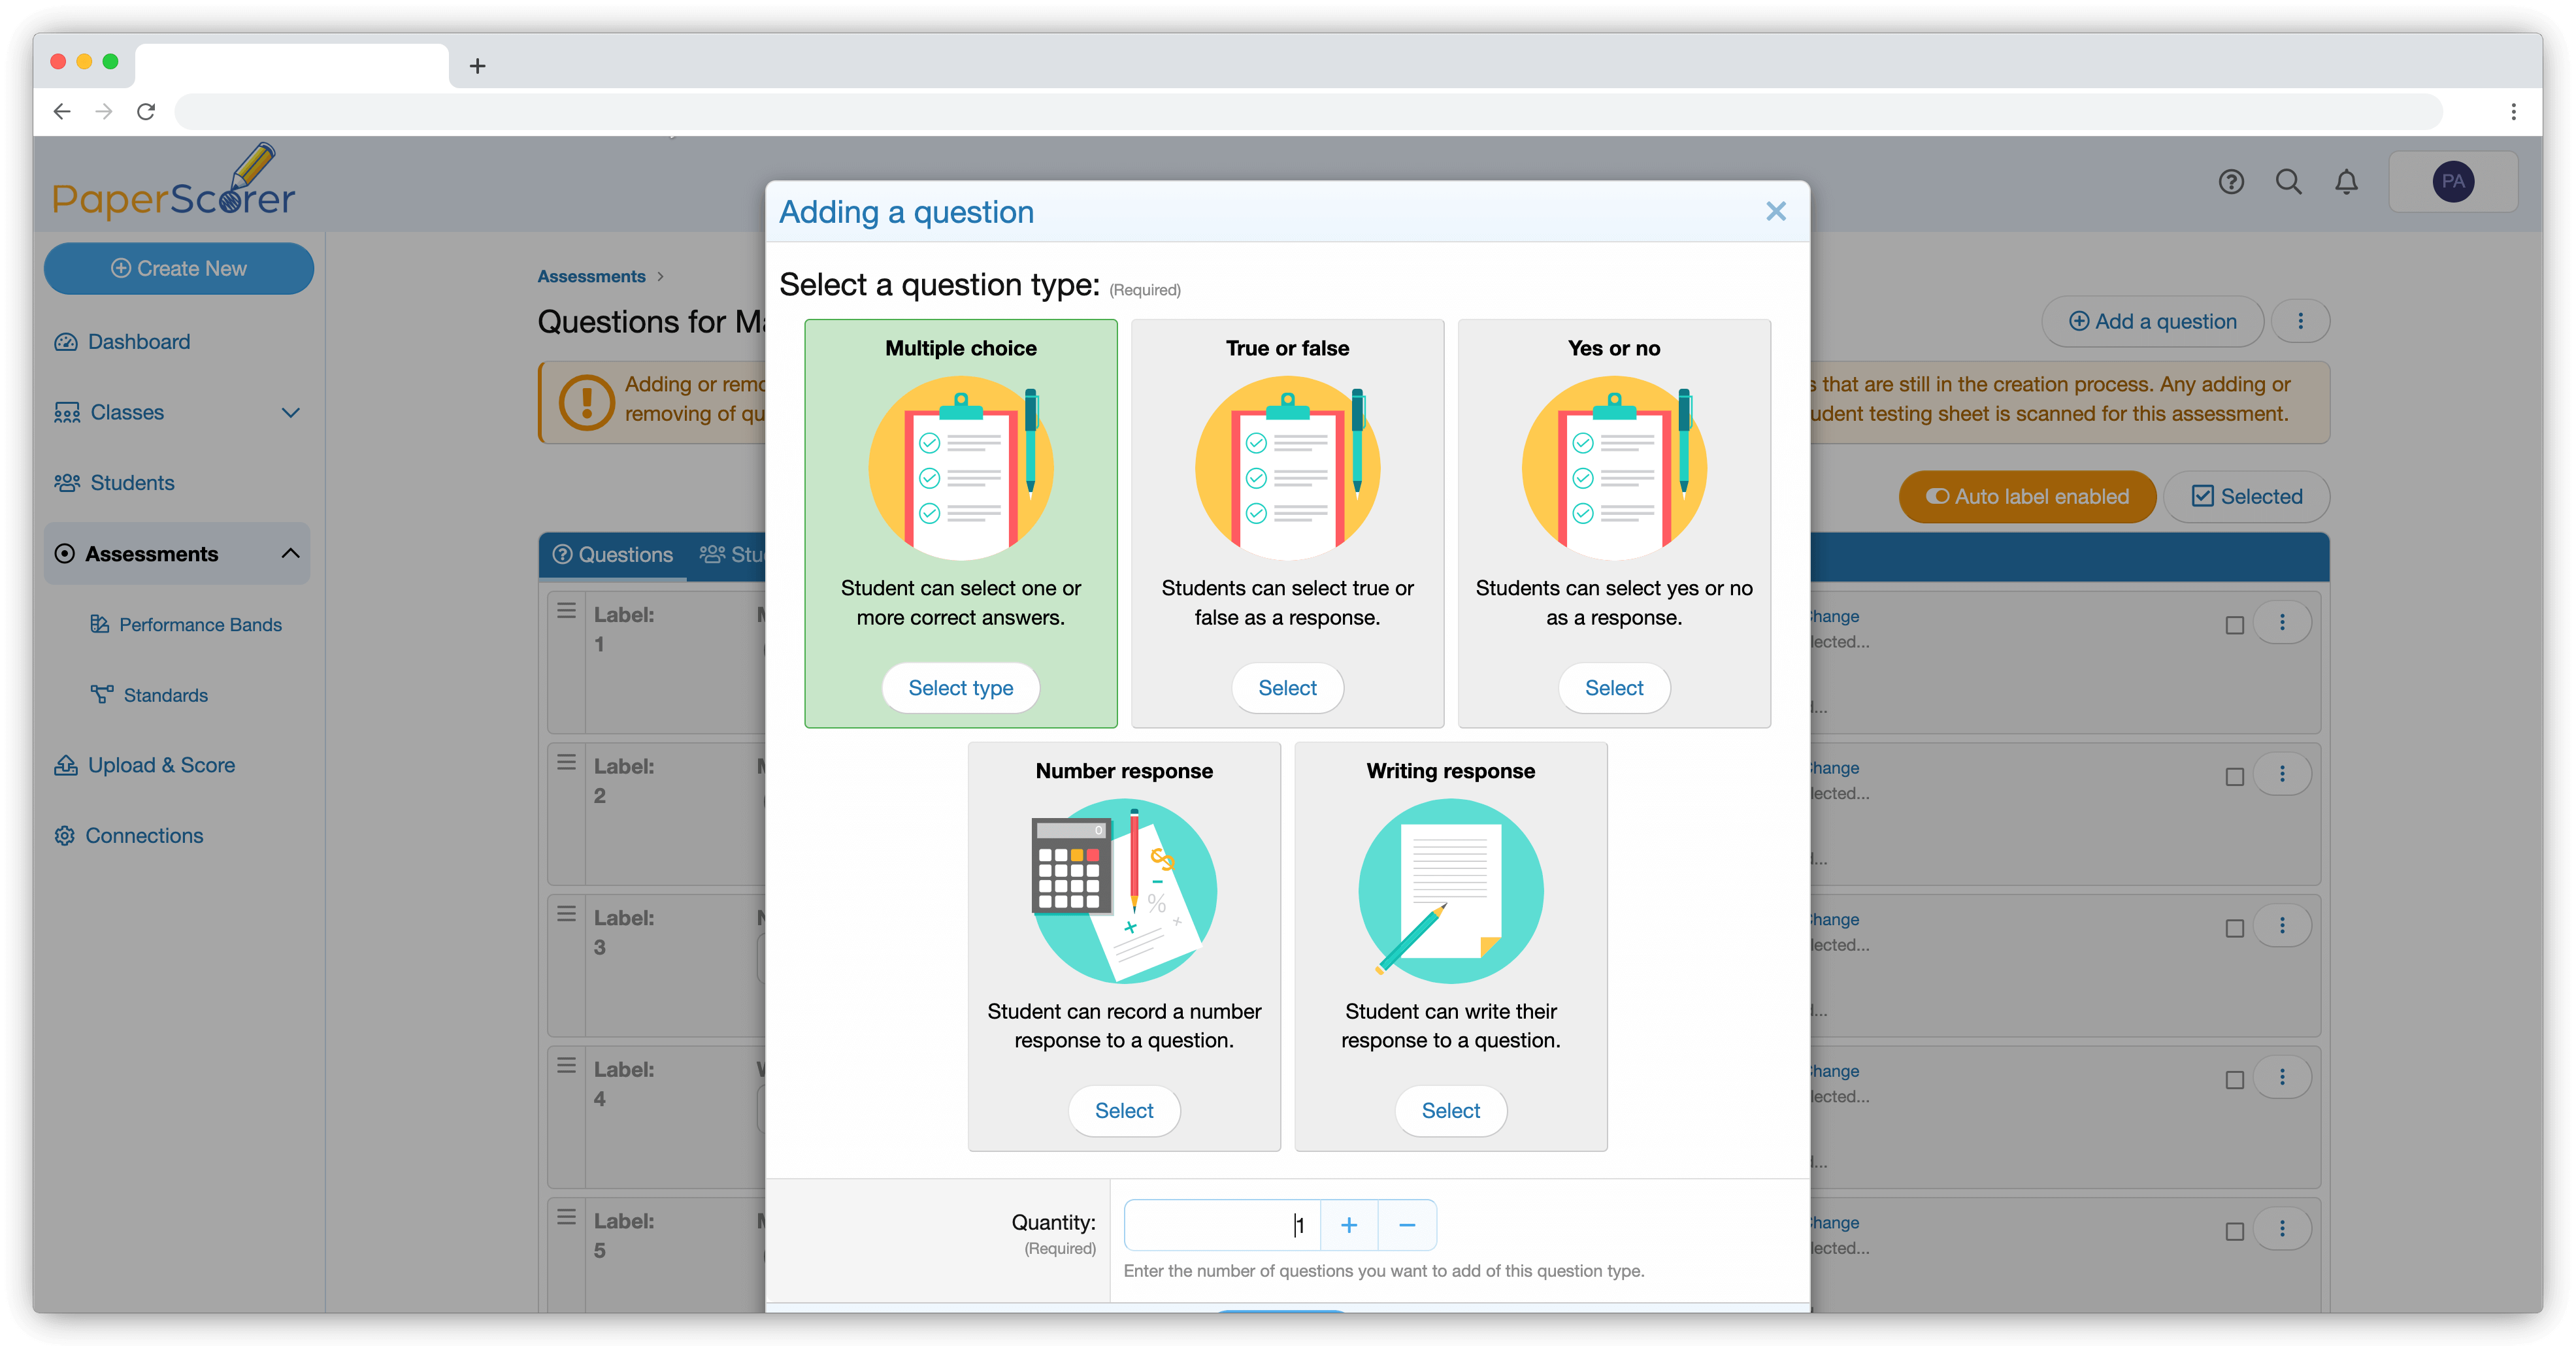This screenshot has height=1346, width=2576.
Task: Collapse the Assessments section
Action: pos(290,553)
